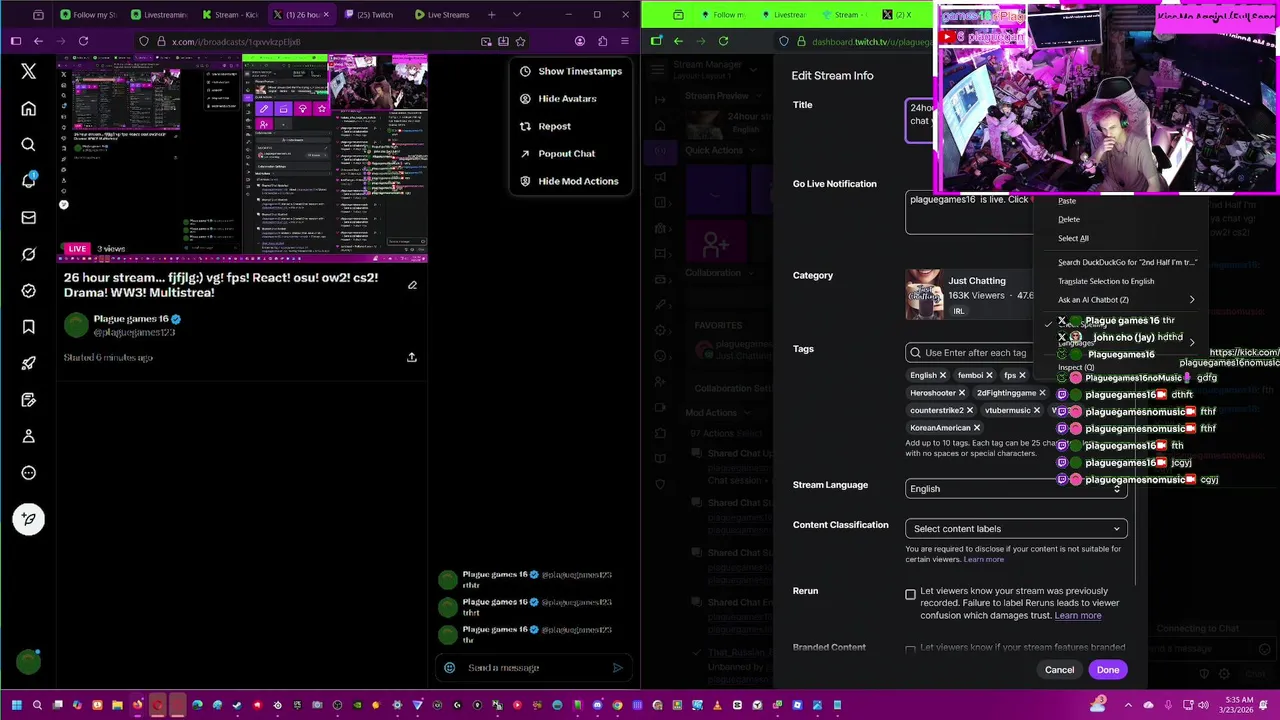
Task: Choose Translate Selection to English
Action: tap(1106, 281)
